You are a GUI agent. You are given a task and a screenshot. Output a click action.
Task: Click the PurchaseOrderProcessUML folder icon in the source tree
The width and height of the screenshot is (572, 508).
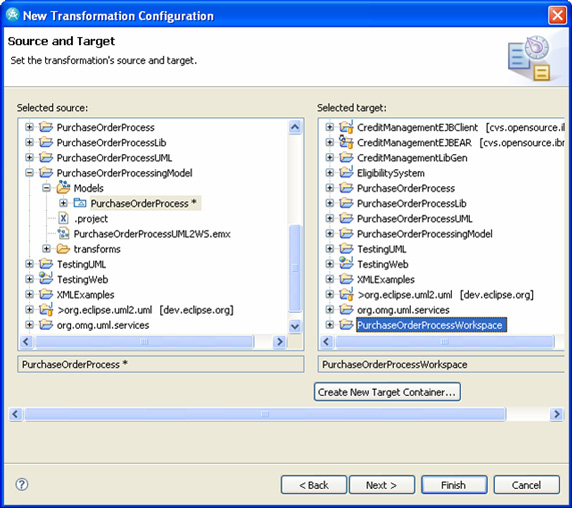[46, 158]
